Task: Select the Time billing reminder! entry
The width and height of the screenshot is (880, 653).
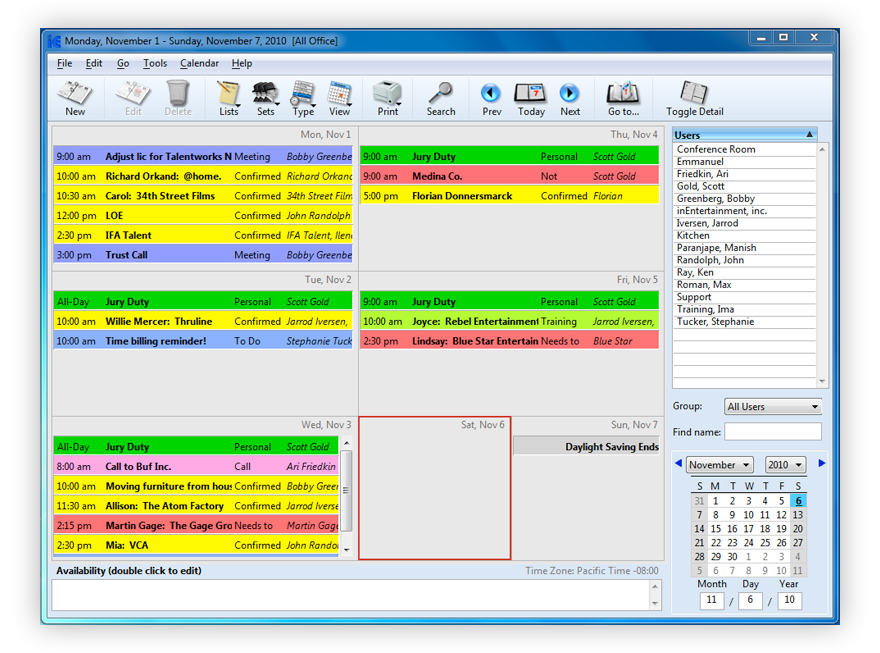Action: tap(203, 341)
